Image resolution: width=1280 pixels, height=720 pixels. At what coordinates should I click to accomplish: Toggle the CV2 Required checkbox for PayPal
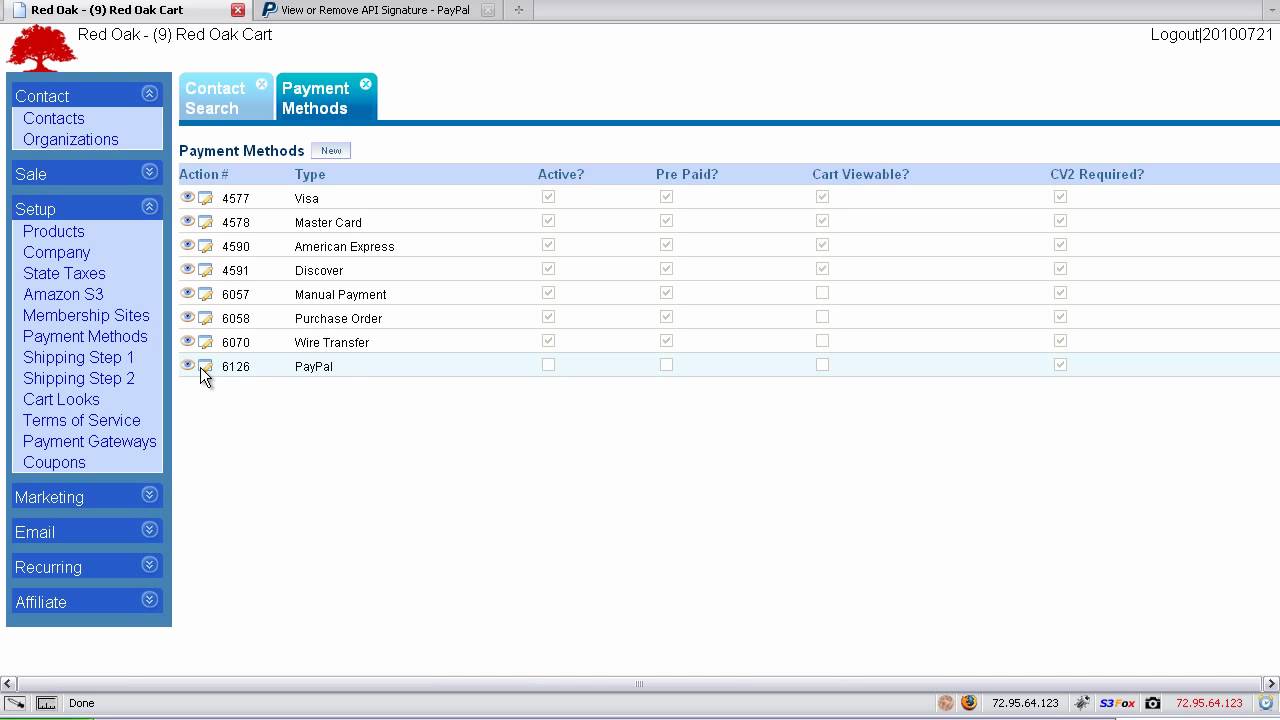point(1060,365)
